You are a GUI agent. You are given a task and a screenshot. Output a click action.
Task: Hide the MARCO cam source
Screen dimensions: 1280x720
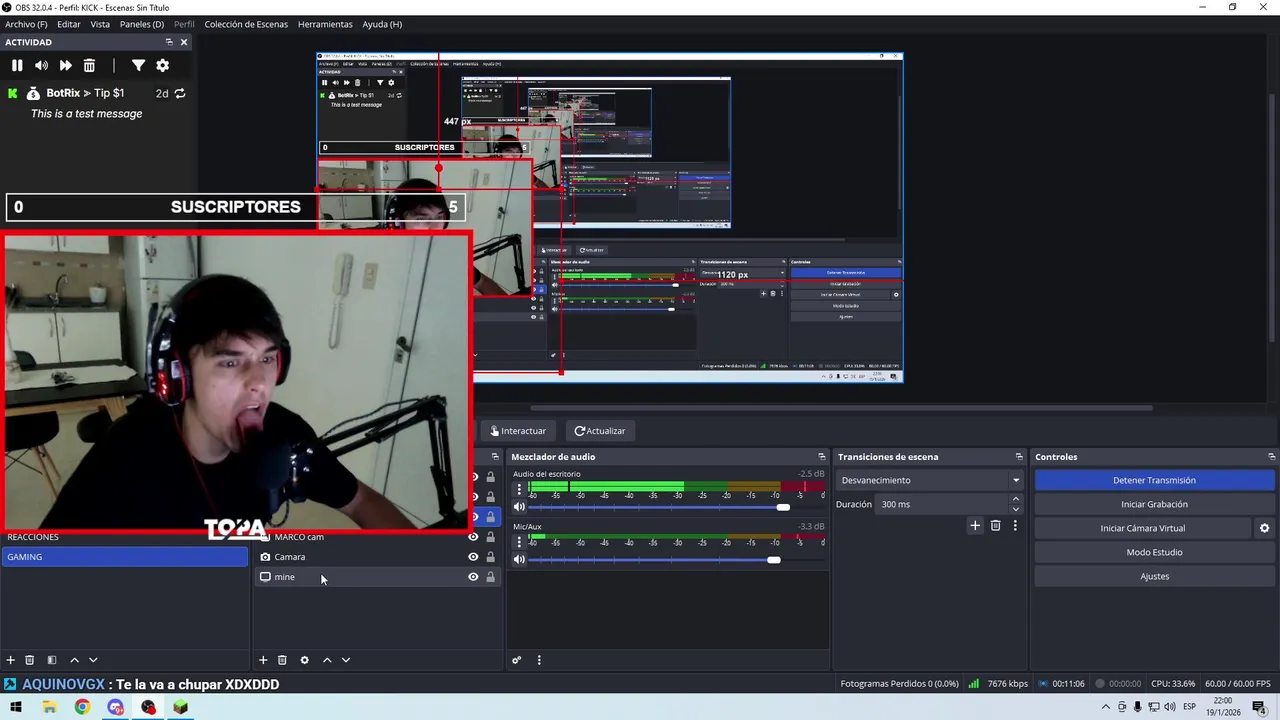click(473, 537)
